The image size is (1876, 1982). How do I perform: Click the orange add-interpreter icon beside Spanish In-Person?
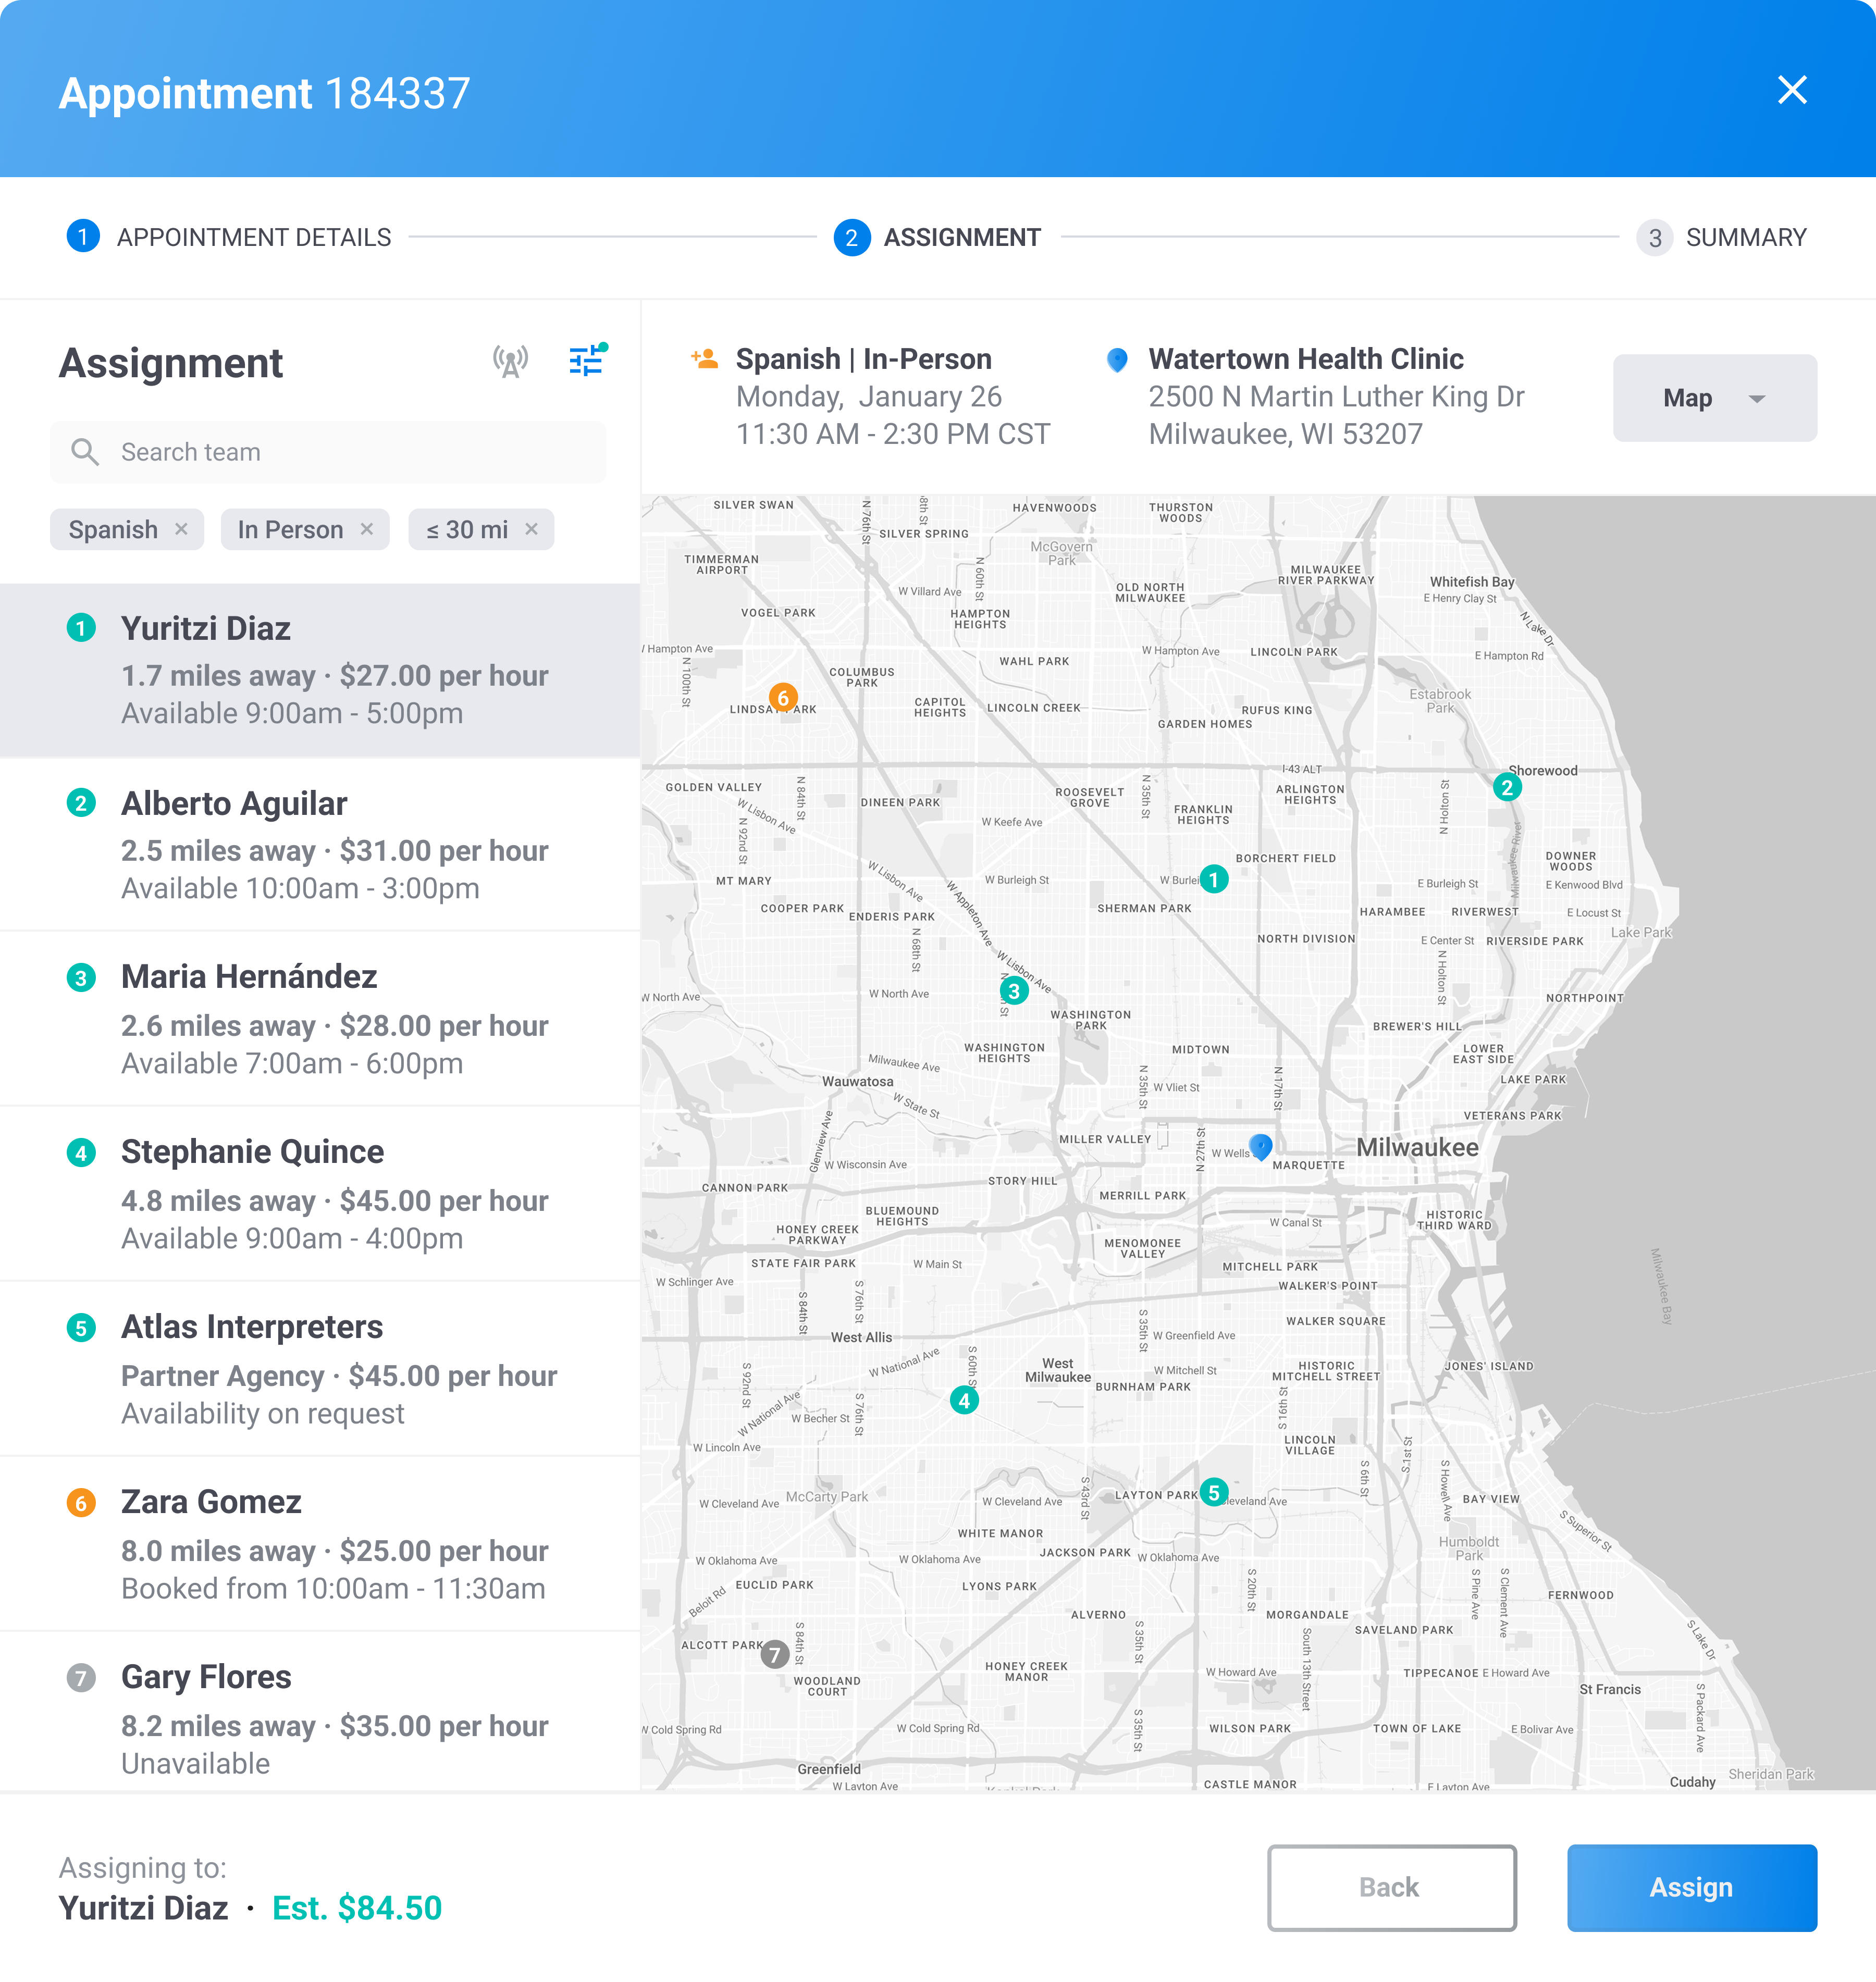click(x=705, y=358)
